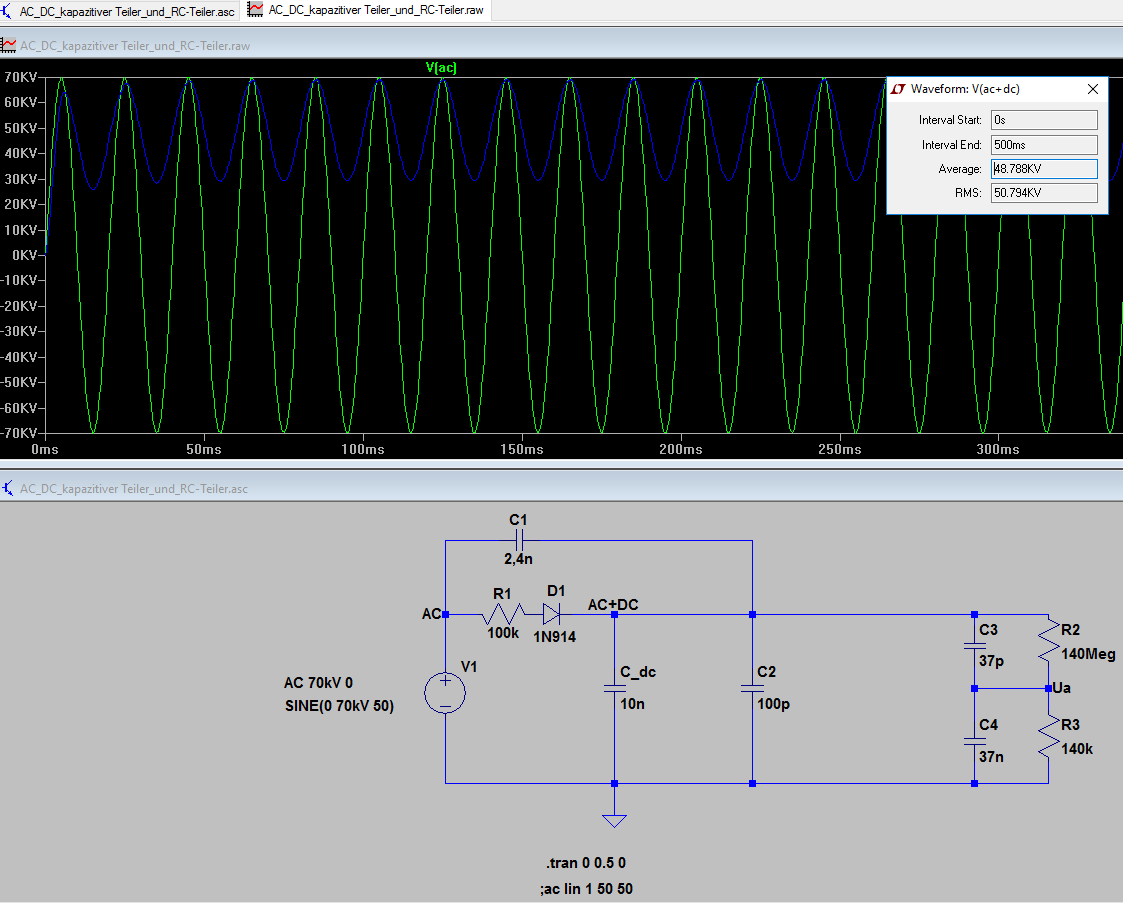
Task: Select diode D1 symbol
Action: 551,614
